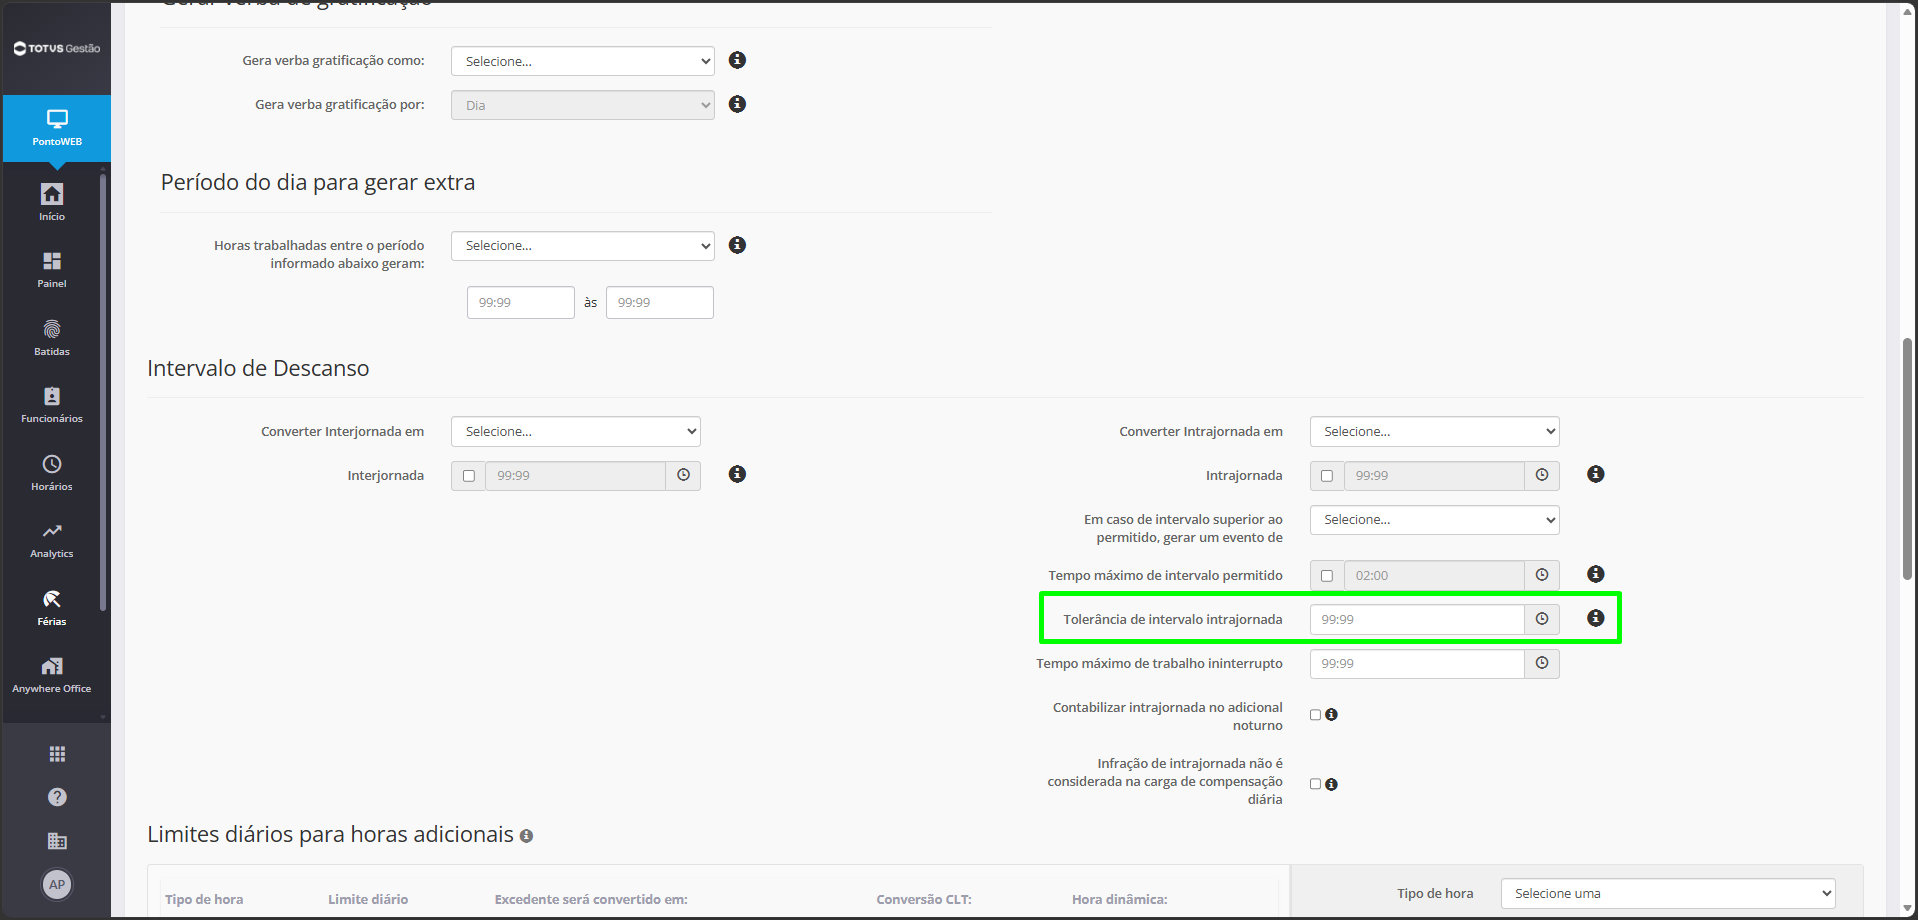The image size is (1918, 920).
Task: Show info icon for Intrajornada
Action: pos(1596,474)
